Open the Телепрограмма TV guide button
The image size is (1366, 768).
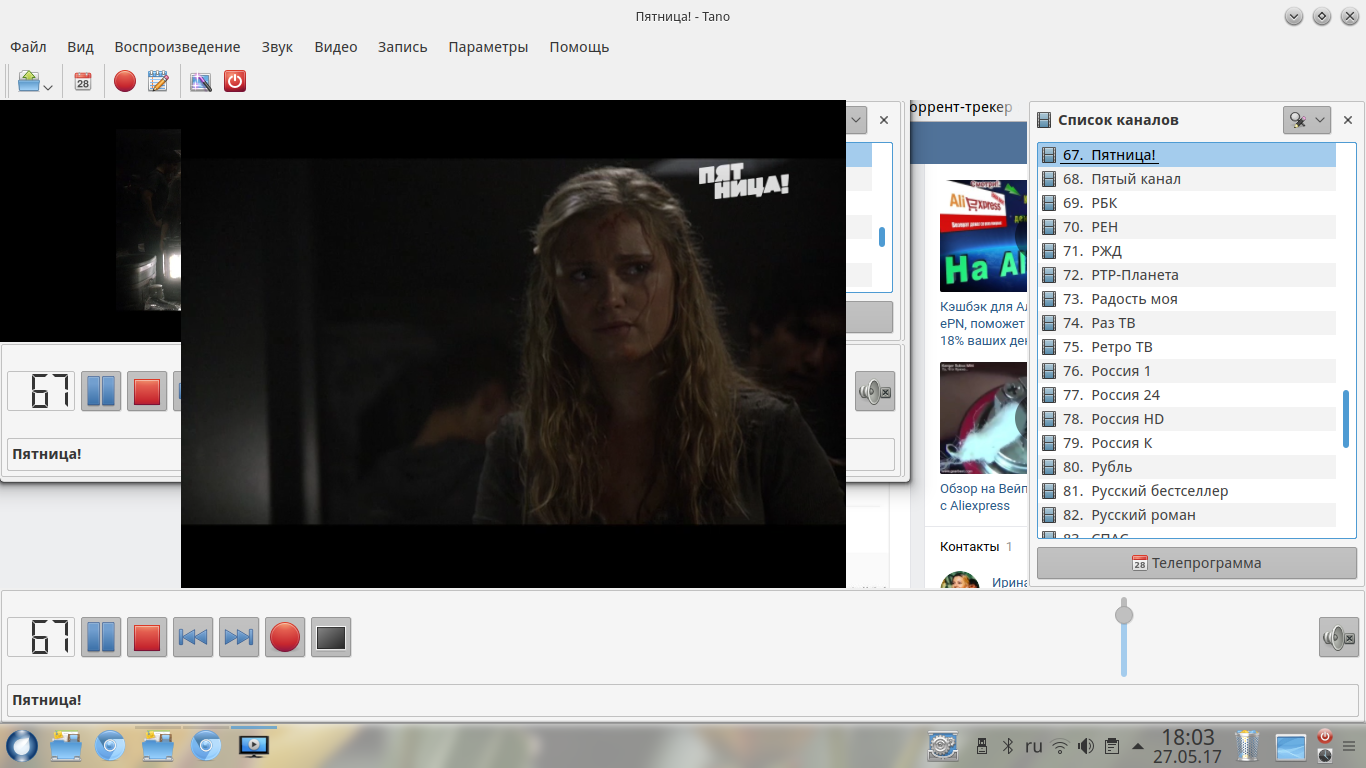point(1197,563)
